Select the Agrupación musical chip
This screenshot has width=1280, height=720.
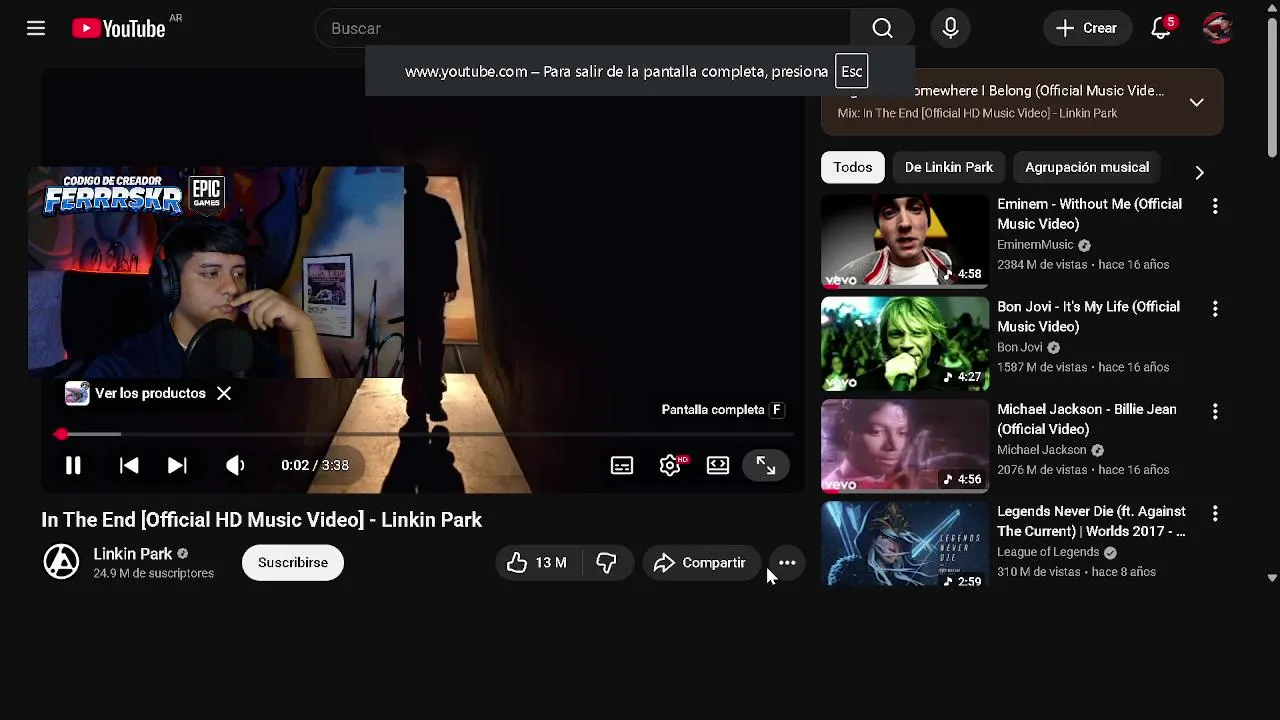1087,167
